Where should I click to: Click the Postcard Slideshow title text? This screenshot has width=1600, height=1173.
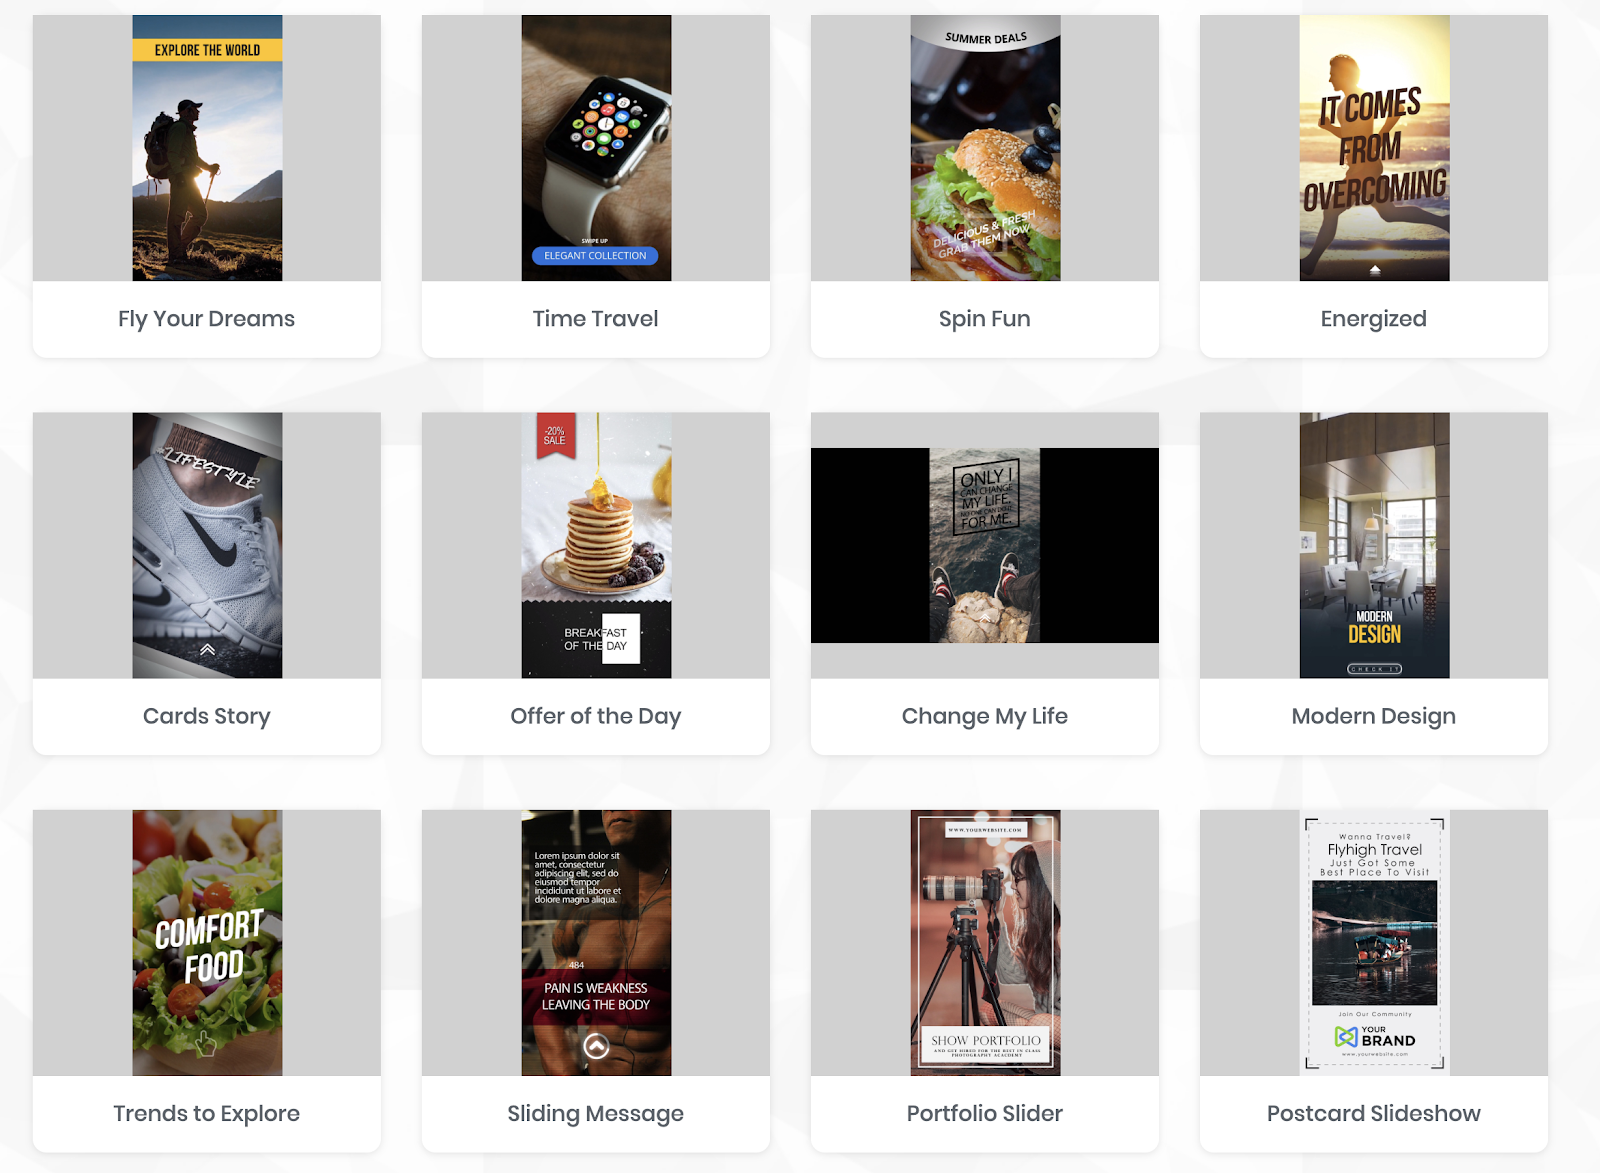[x=1374, y=1114]
